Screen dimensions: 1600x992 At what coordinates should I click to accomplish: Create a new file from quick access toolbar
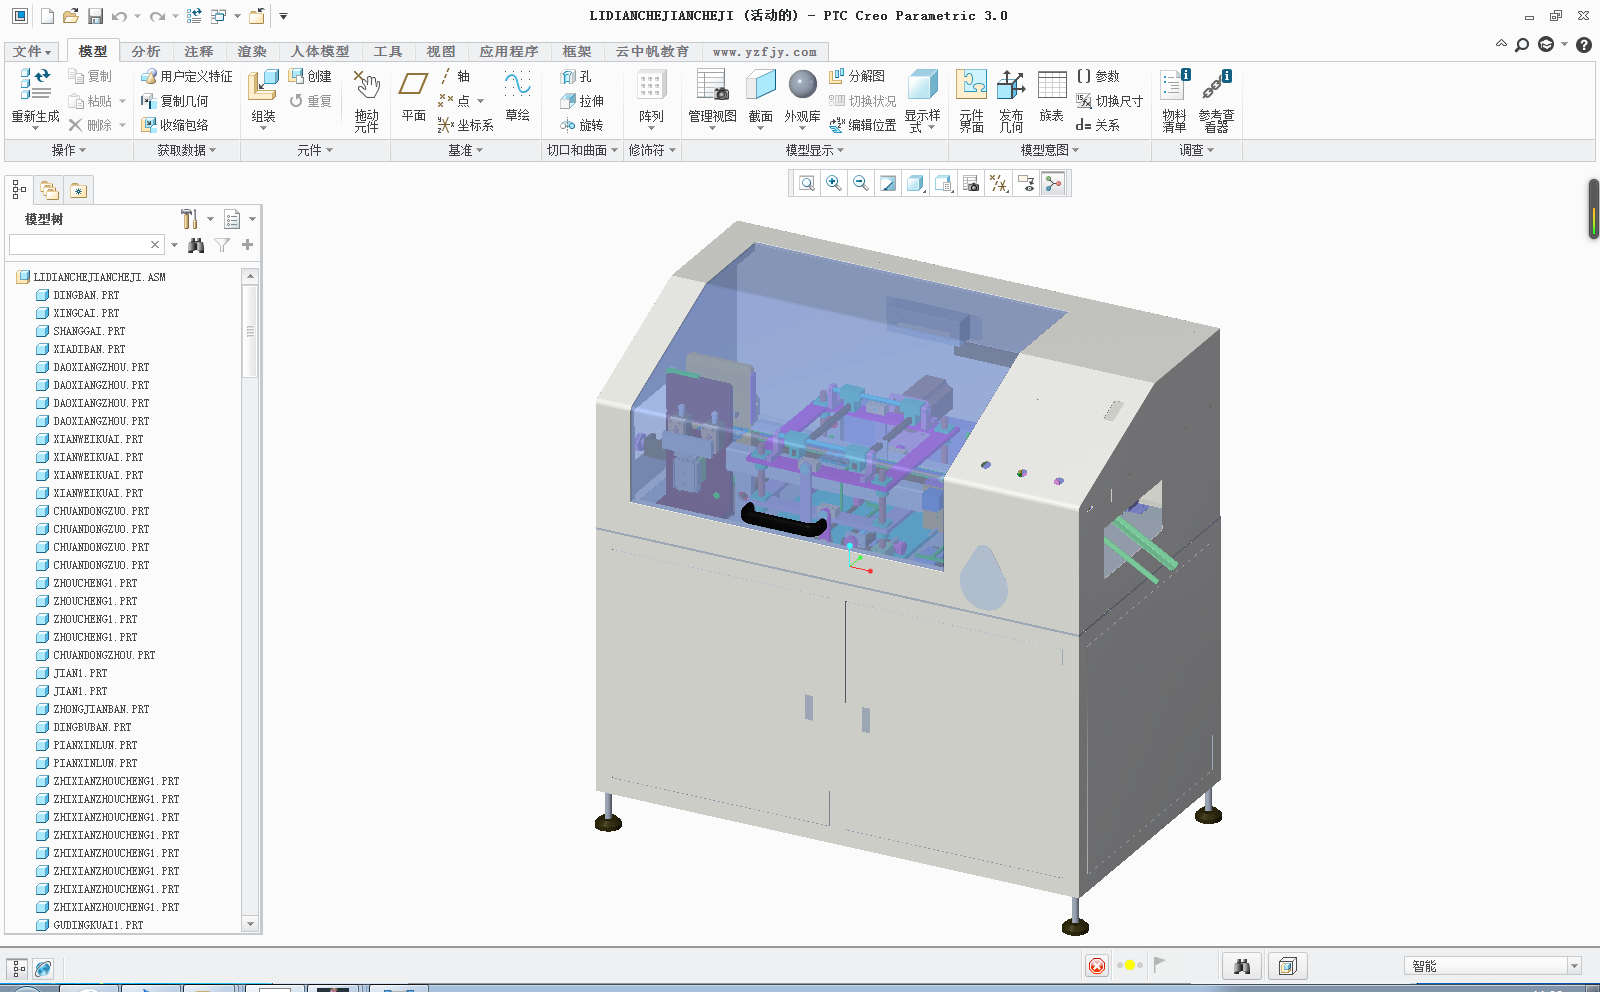[47, 16]
